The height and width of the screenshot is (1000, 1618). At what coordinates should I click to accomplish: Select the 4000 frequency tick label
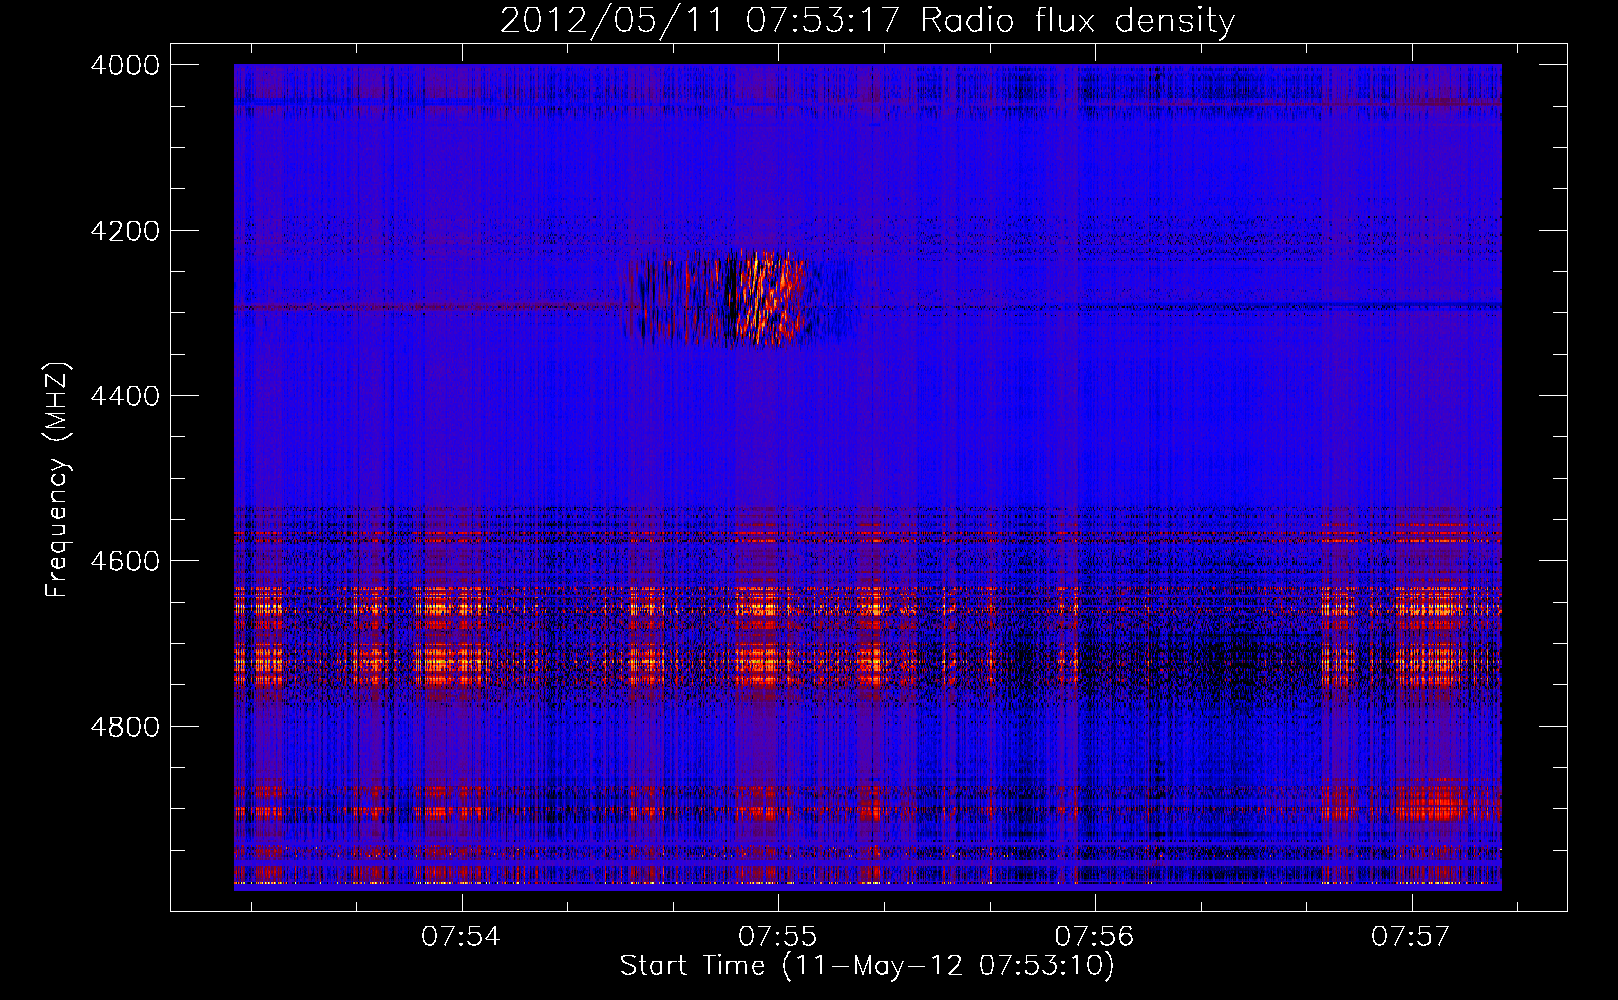point(125,65)
